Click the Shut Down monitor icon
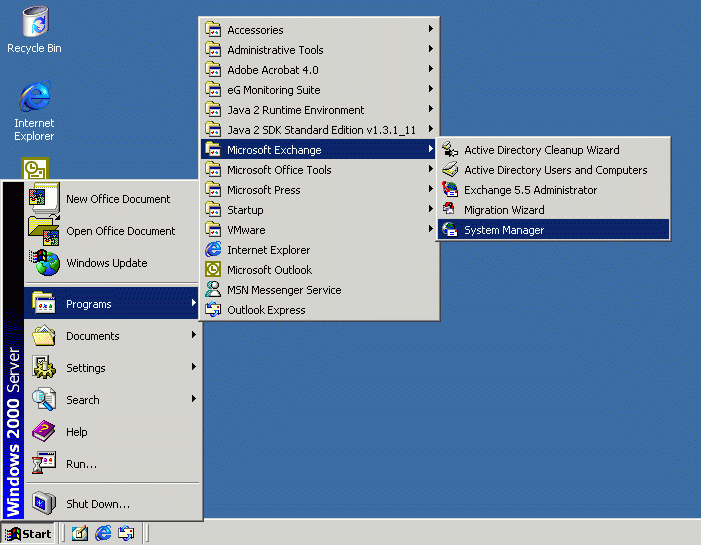Screen dimensions: 701x545 (44, 503)
